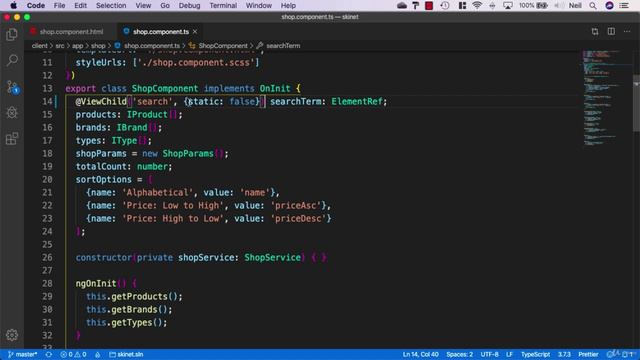Image resolution: width=640 pixels, height=360 pixels.
Task: Change the LF end of line sequence
Action: click(509, 354)
